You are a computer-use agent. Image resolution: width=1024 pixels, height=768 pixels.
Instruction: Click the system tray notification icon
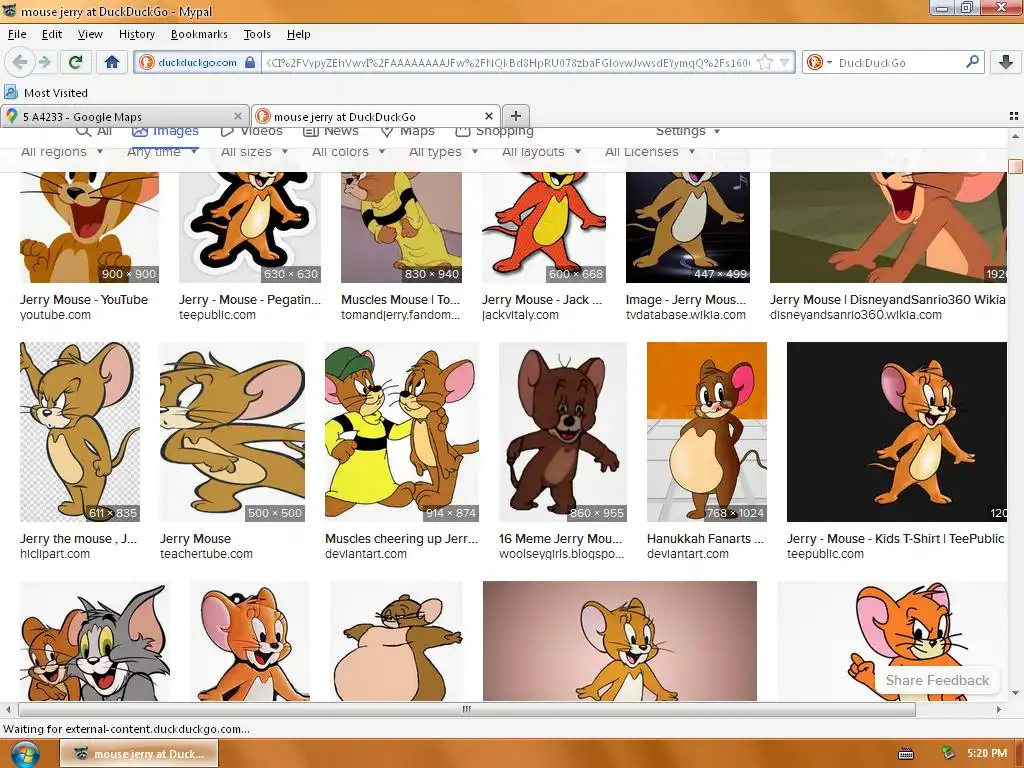[x=948, y=754]
